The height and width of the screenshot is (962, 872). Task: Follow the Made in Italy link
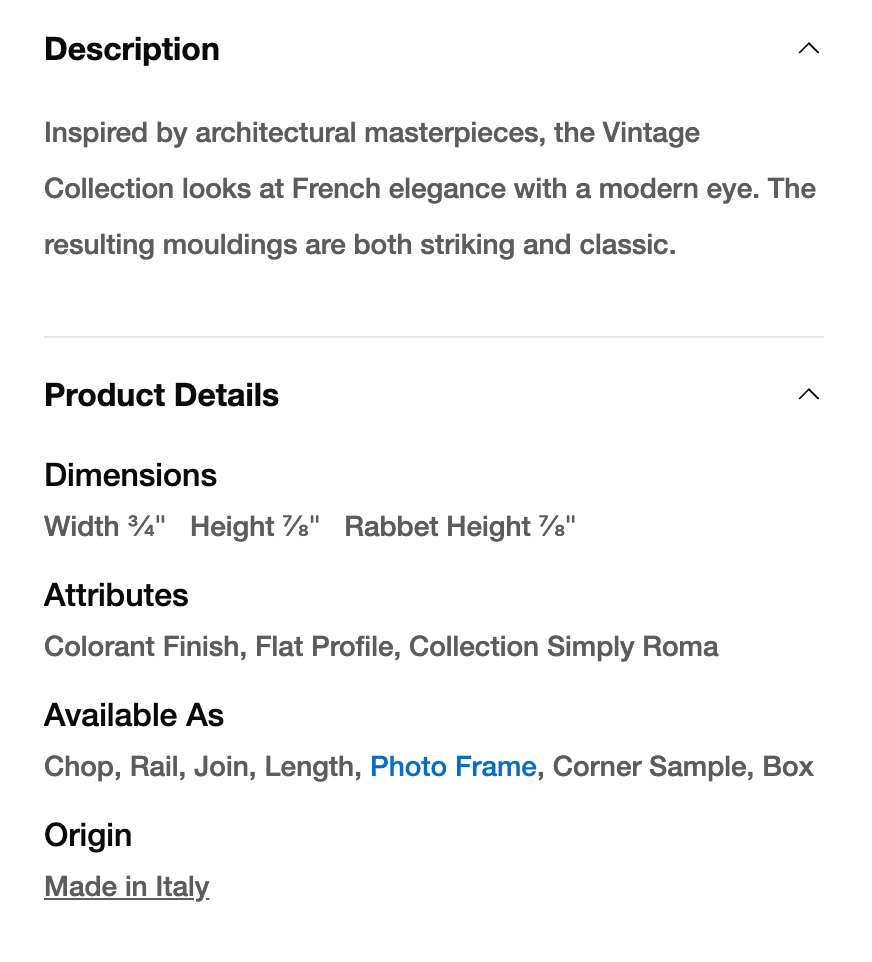click(x=127, y=887)
